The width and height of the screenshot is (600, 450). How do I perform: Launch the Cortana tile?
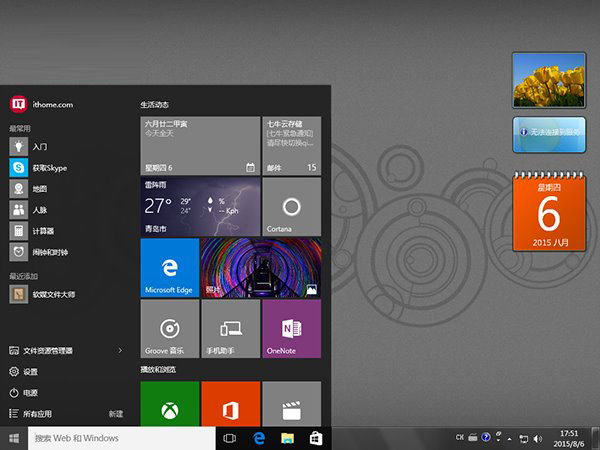tap(291, 207)
